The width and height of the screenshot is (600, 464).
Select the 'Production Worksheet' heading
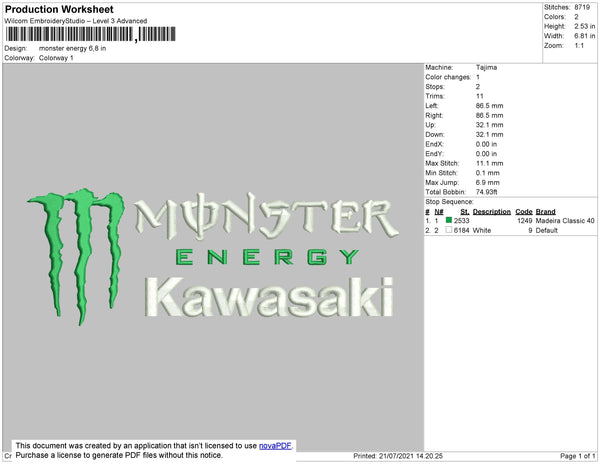[59, 9]
